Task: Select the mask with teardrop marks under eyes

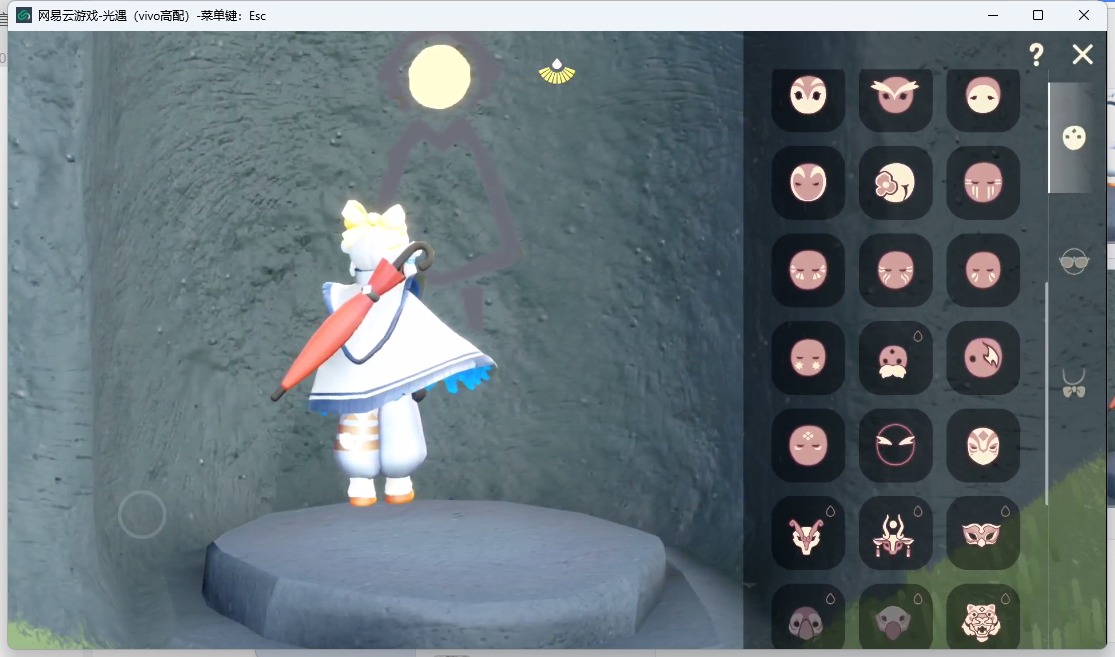Action: point(983,270)
